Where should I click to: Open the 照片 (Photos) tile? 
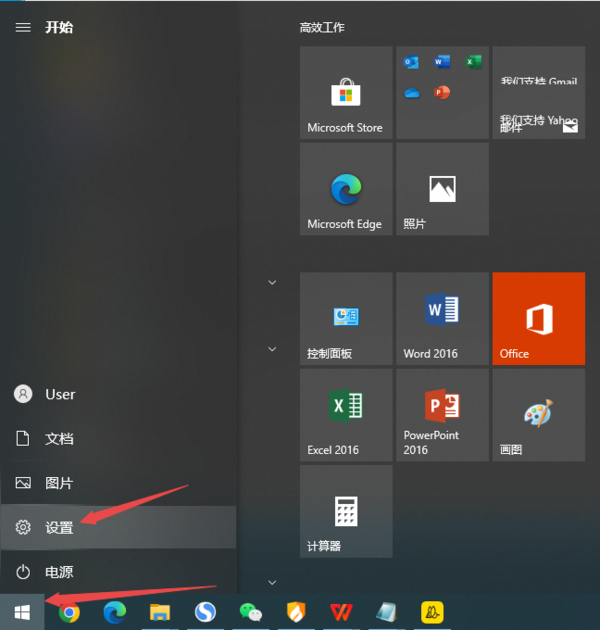[x=442, y=189]
